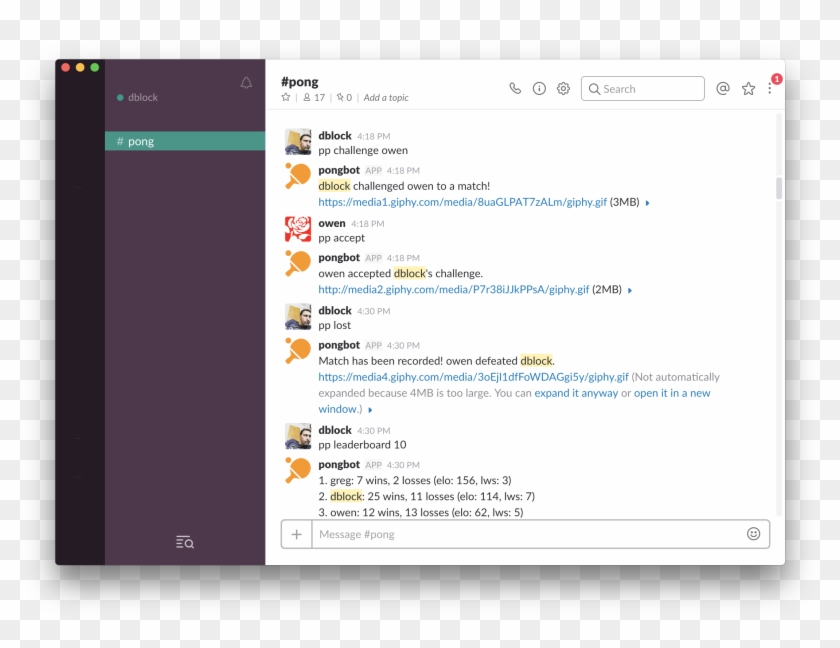The height and width of the screenshot is (648, 840).
Task: Start a call using the phone icon
Action: click(x=515, y=88)
